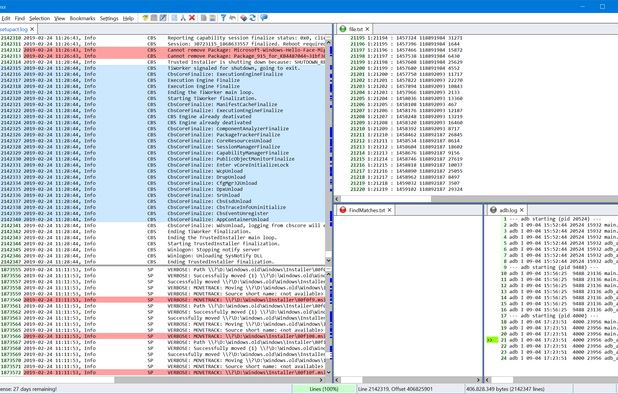Viewport: 618px width, 394px height.
Task: Click scroll-down arrow of upper setupact.log pane
Action: coord(328,260)
